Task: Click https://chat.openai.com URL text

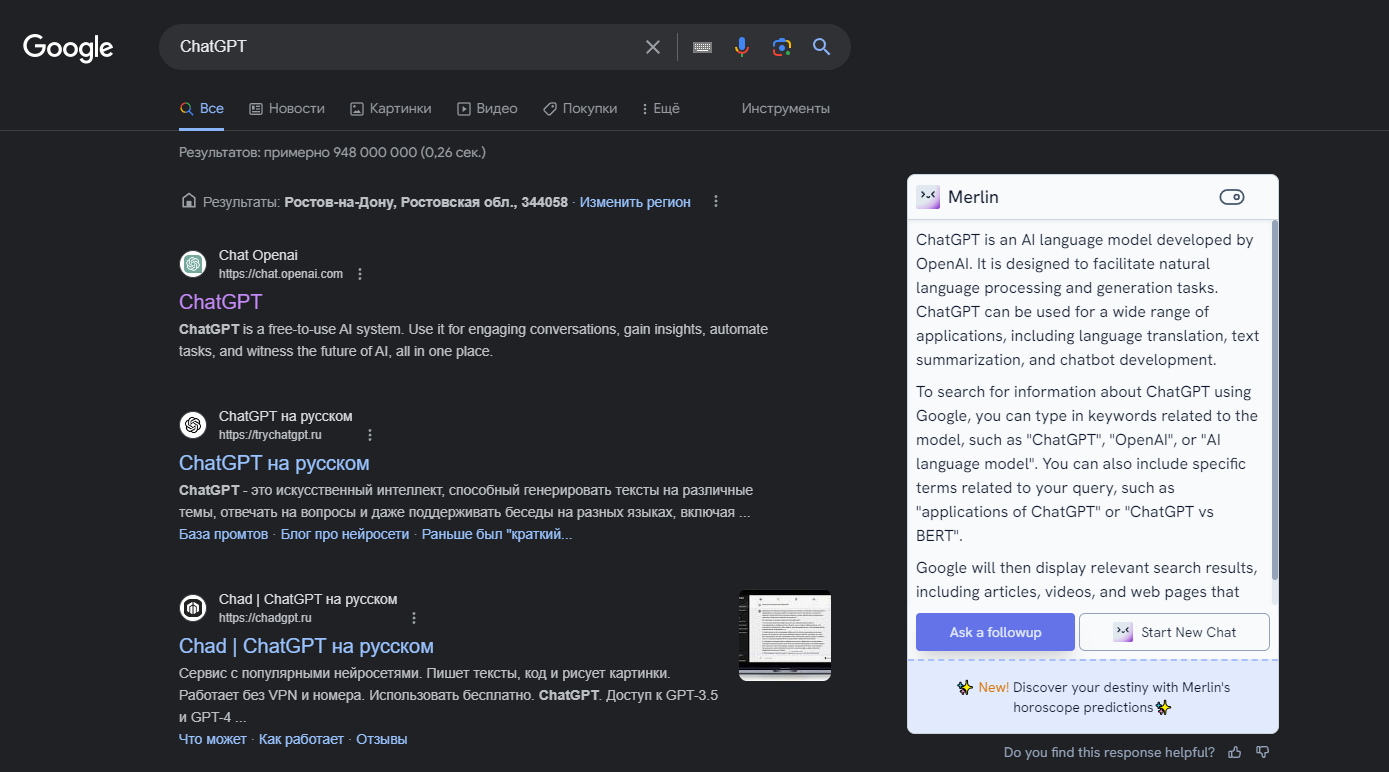Action: tap(281, 274)
